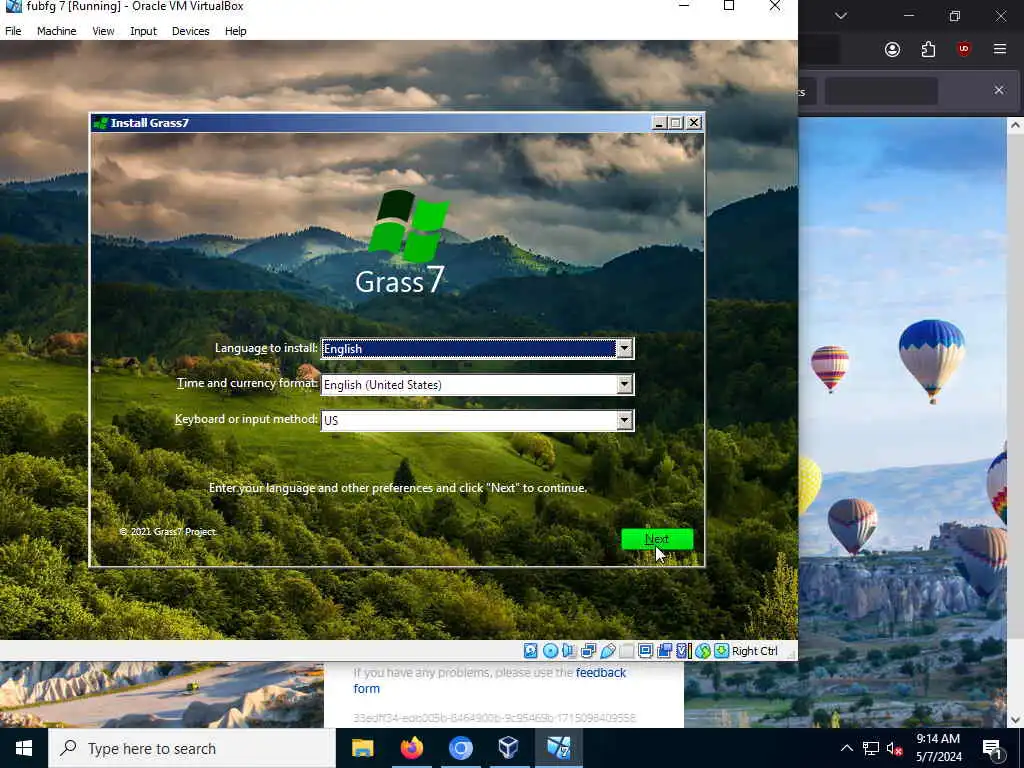1024x768 pixels.
Task: Click the Type here to search box
Action: 192,748
